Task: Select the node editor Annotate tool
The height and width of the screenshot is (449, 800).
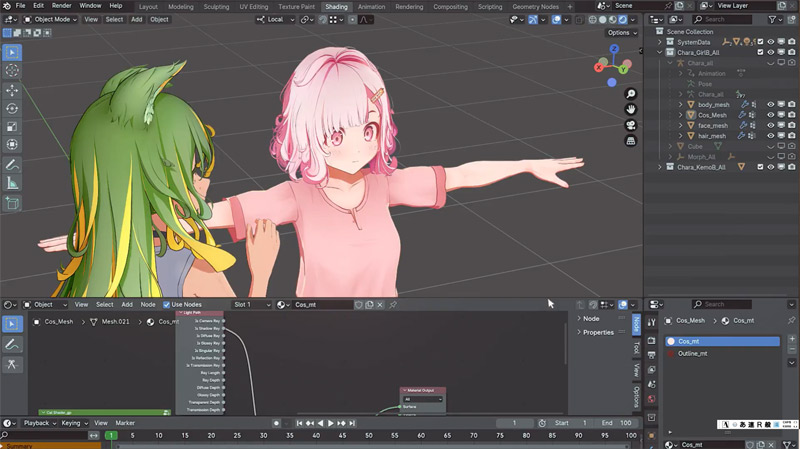Action: (12, 344)
